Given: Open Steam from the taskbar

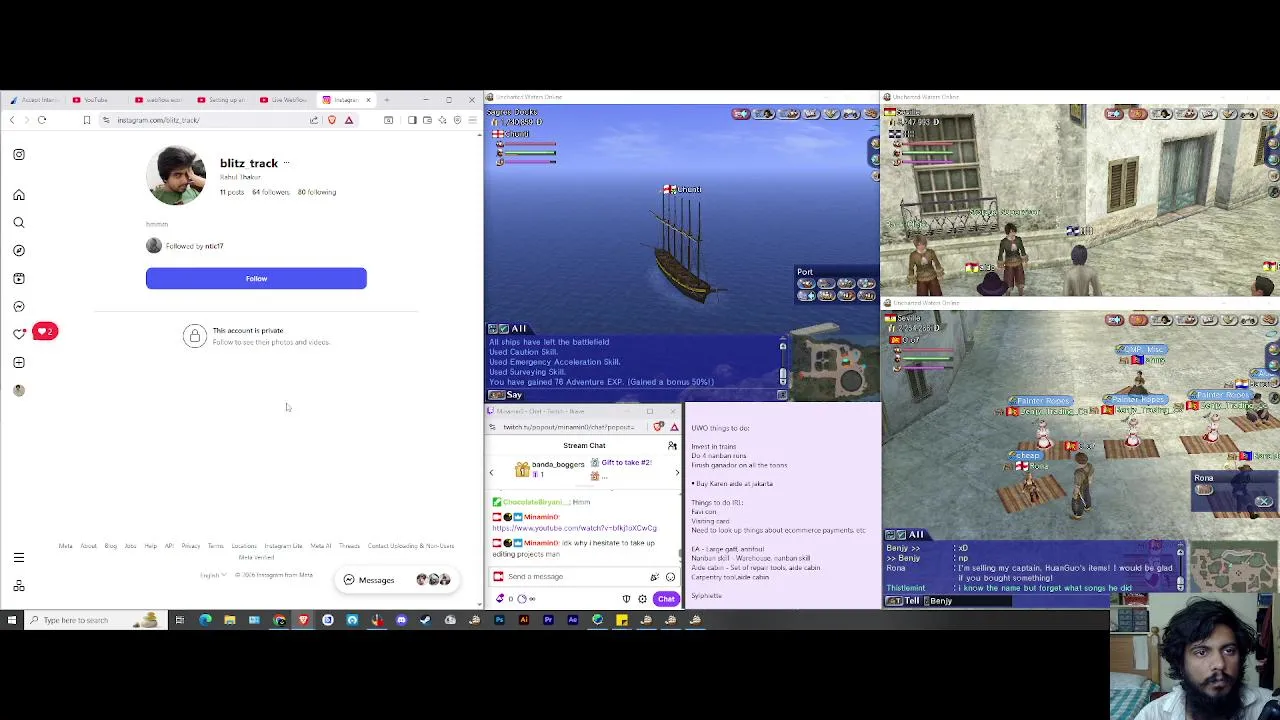Looking at the screenshot, I should coord(423,620).
